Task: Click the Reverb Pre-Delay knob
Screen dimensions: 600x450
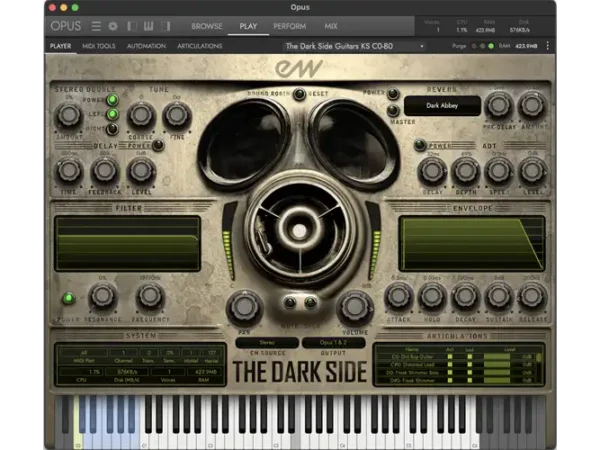Action: point(499,105)
